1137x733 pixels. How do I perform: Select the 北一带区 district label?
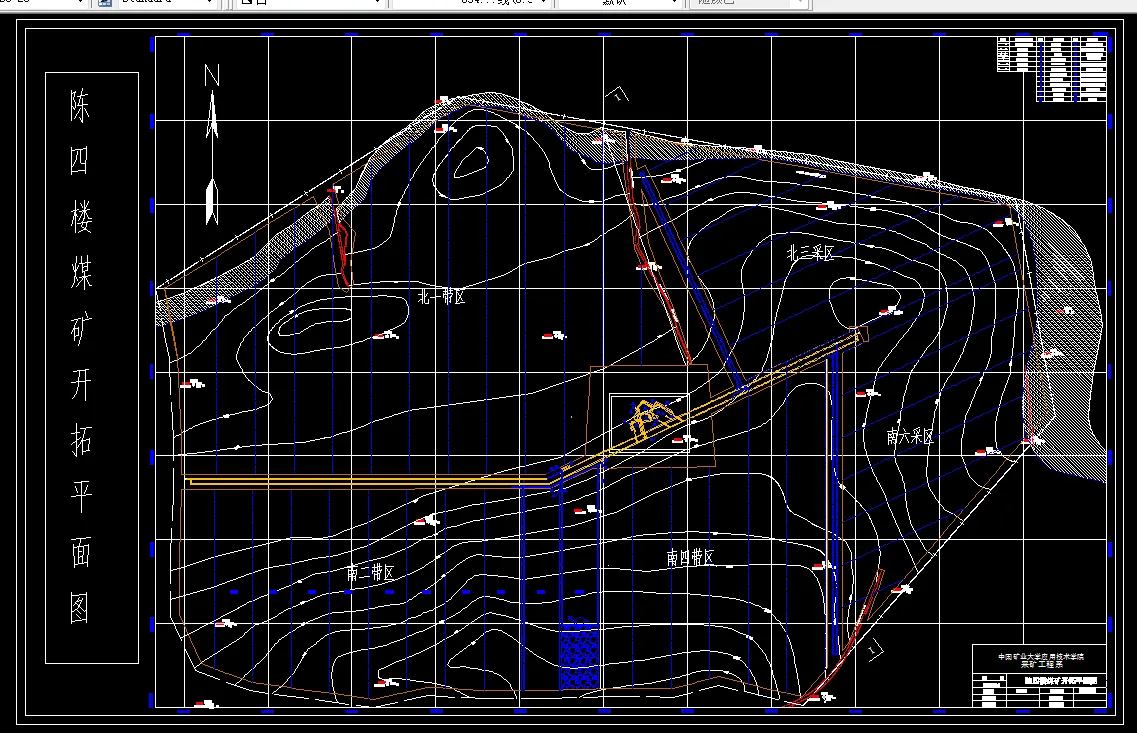tap(442, 297)
